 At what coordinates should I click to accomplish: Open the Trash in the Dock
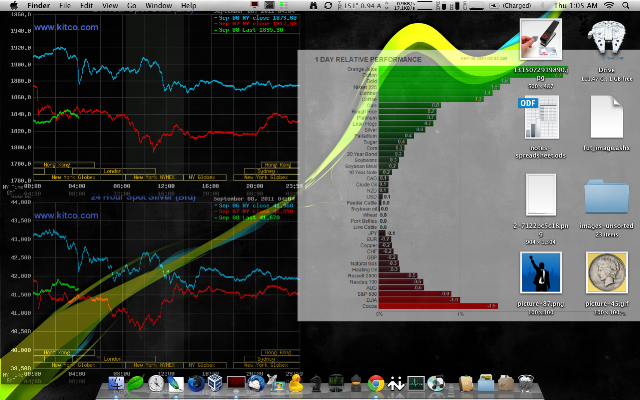[526, 384]
